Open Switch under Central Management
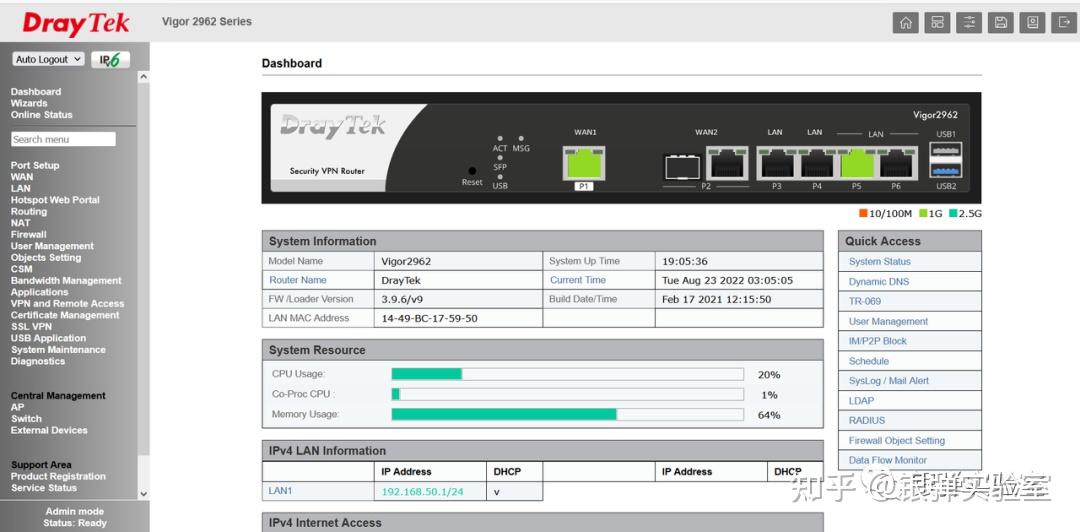Image resolution: width=1080 pixels, height=532 pixels. coord(26,419)
